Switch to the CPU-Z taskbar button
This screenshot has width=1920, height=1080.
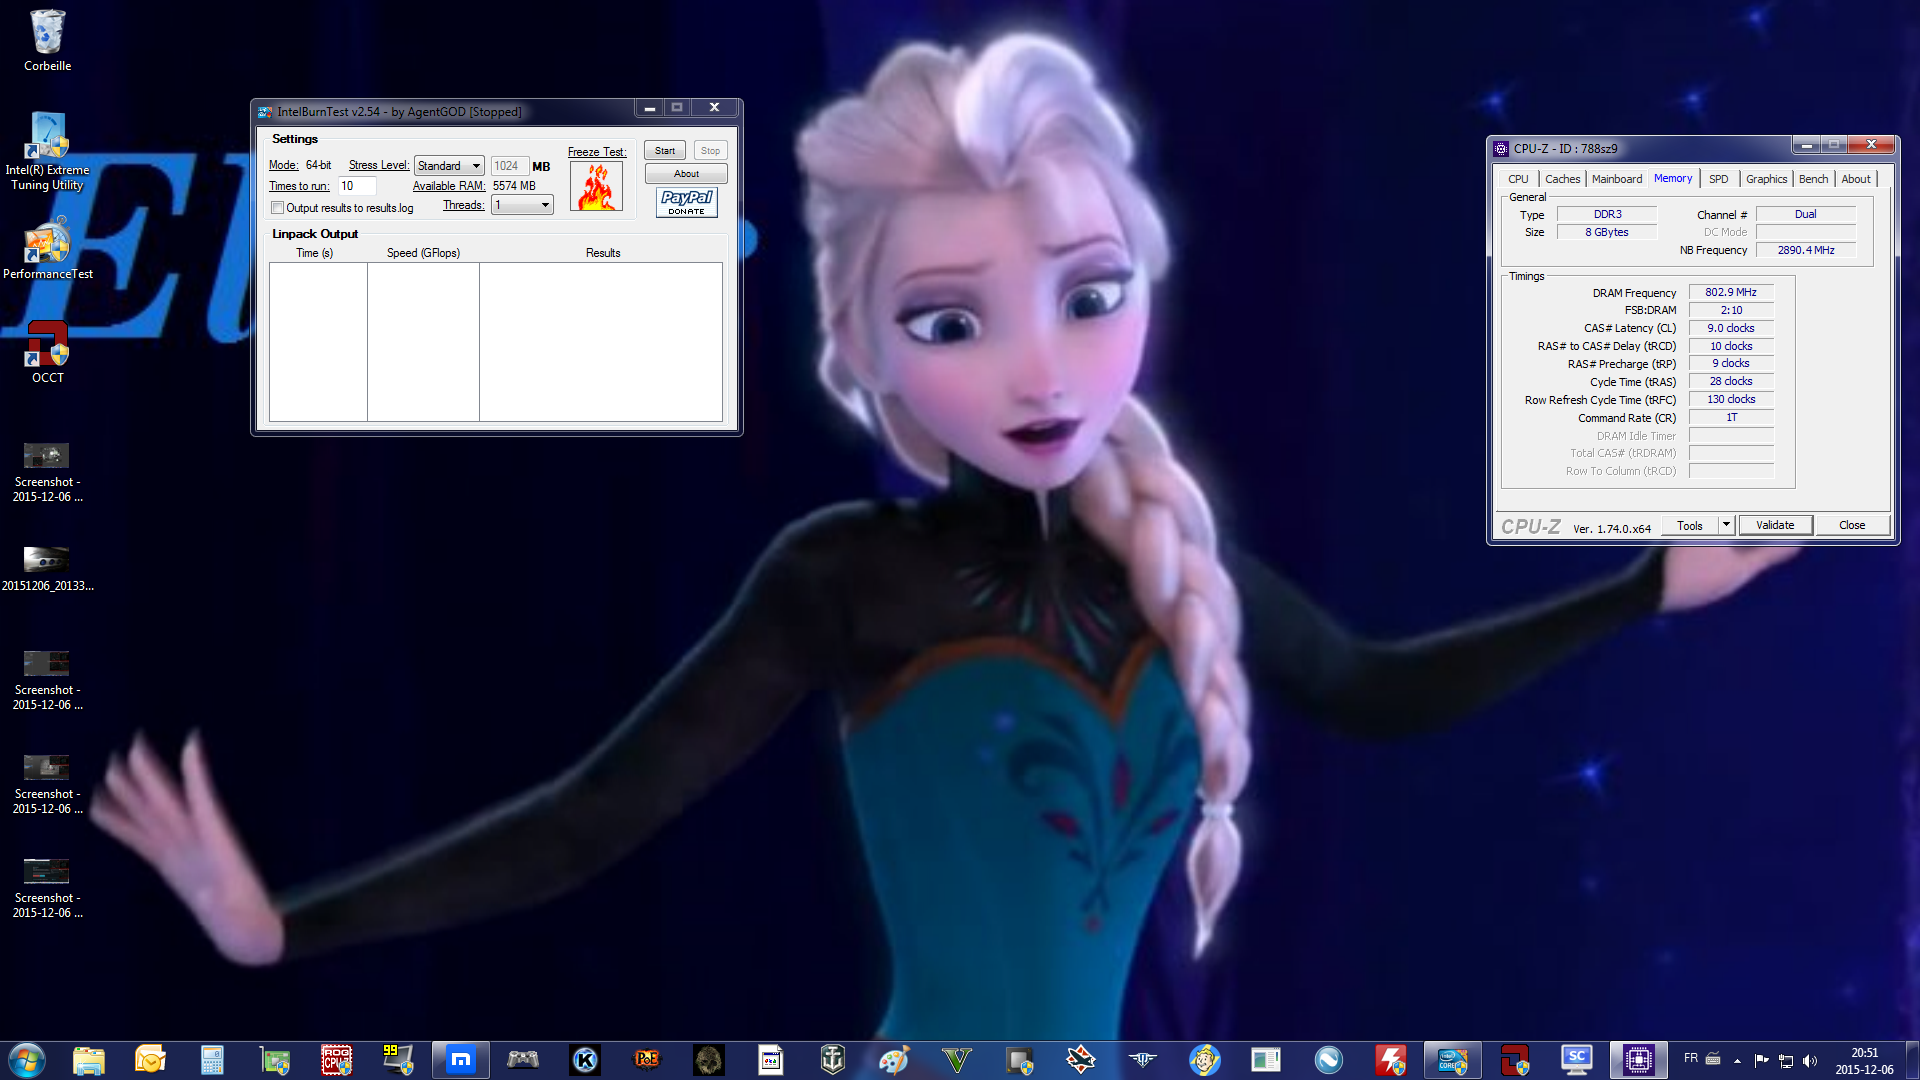click(1638, 1060)
